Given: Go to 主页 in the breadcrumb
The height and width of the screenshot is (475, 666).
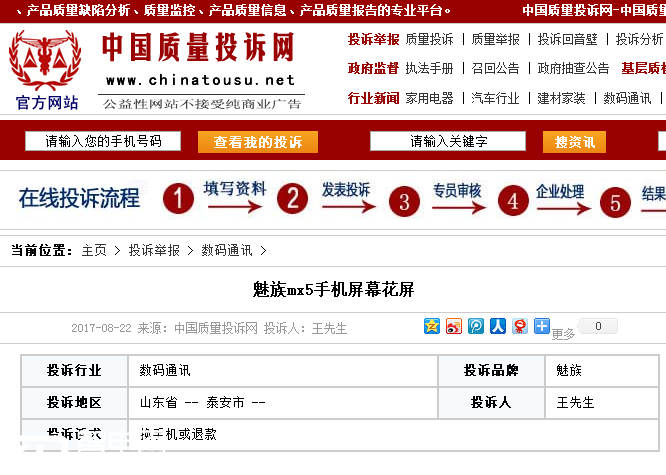Looking at the screenshot, I should (94, 250).
